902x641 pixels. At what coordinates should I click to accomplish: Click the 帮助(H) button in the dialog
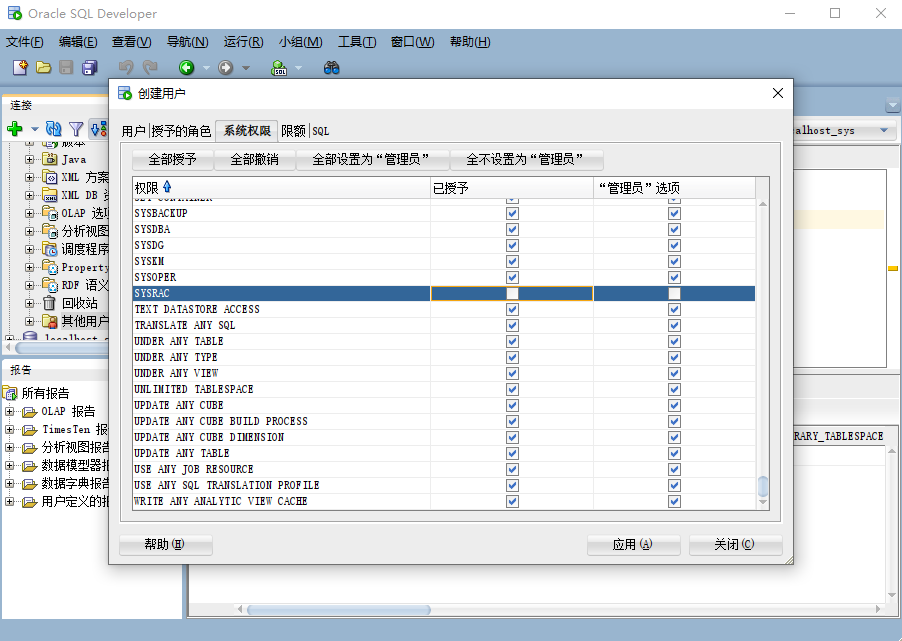pyautogui.click(x=166, y=544)
